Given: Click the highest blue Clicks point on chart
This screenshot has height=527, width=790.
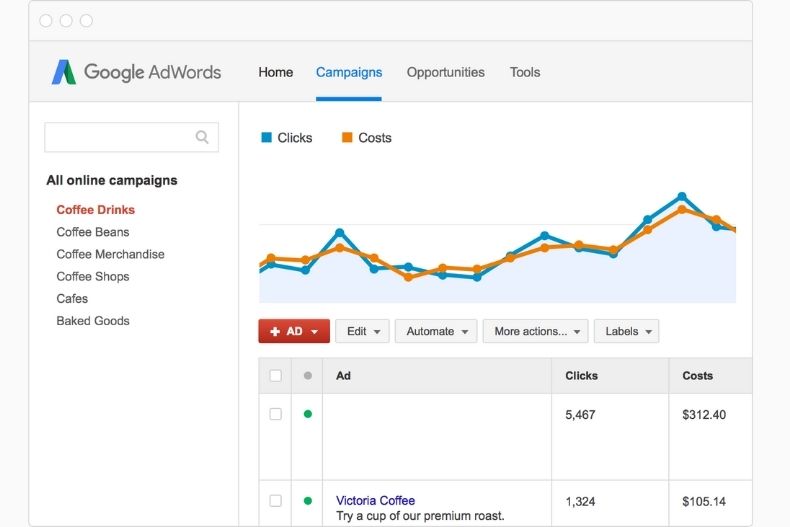Looking at the screenshot, I should pos(682,196).
